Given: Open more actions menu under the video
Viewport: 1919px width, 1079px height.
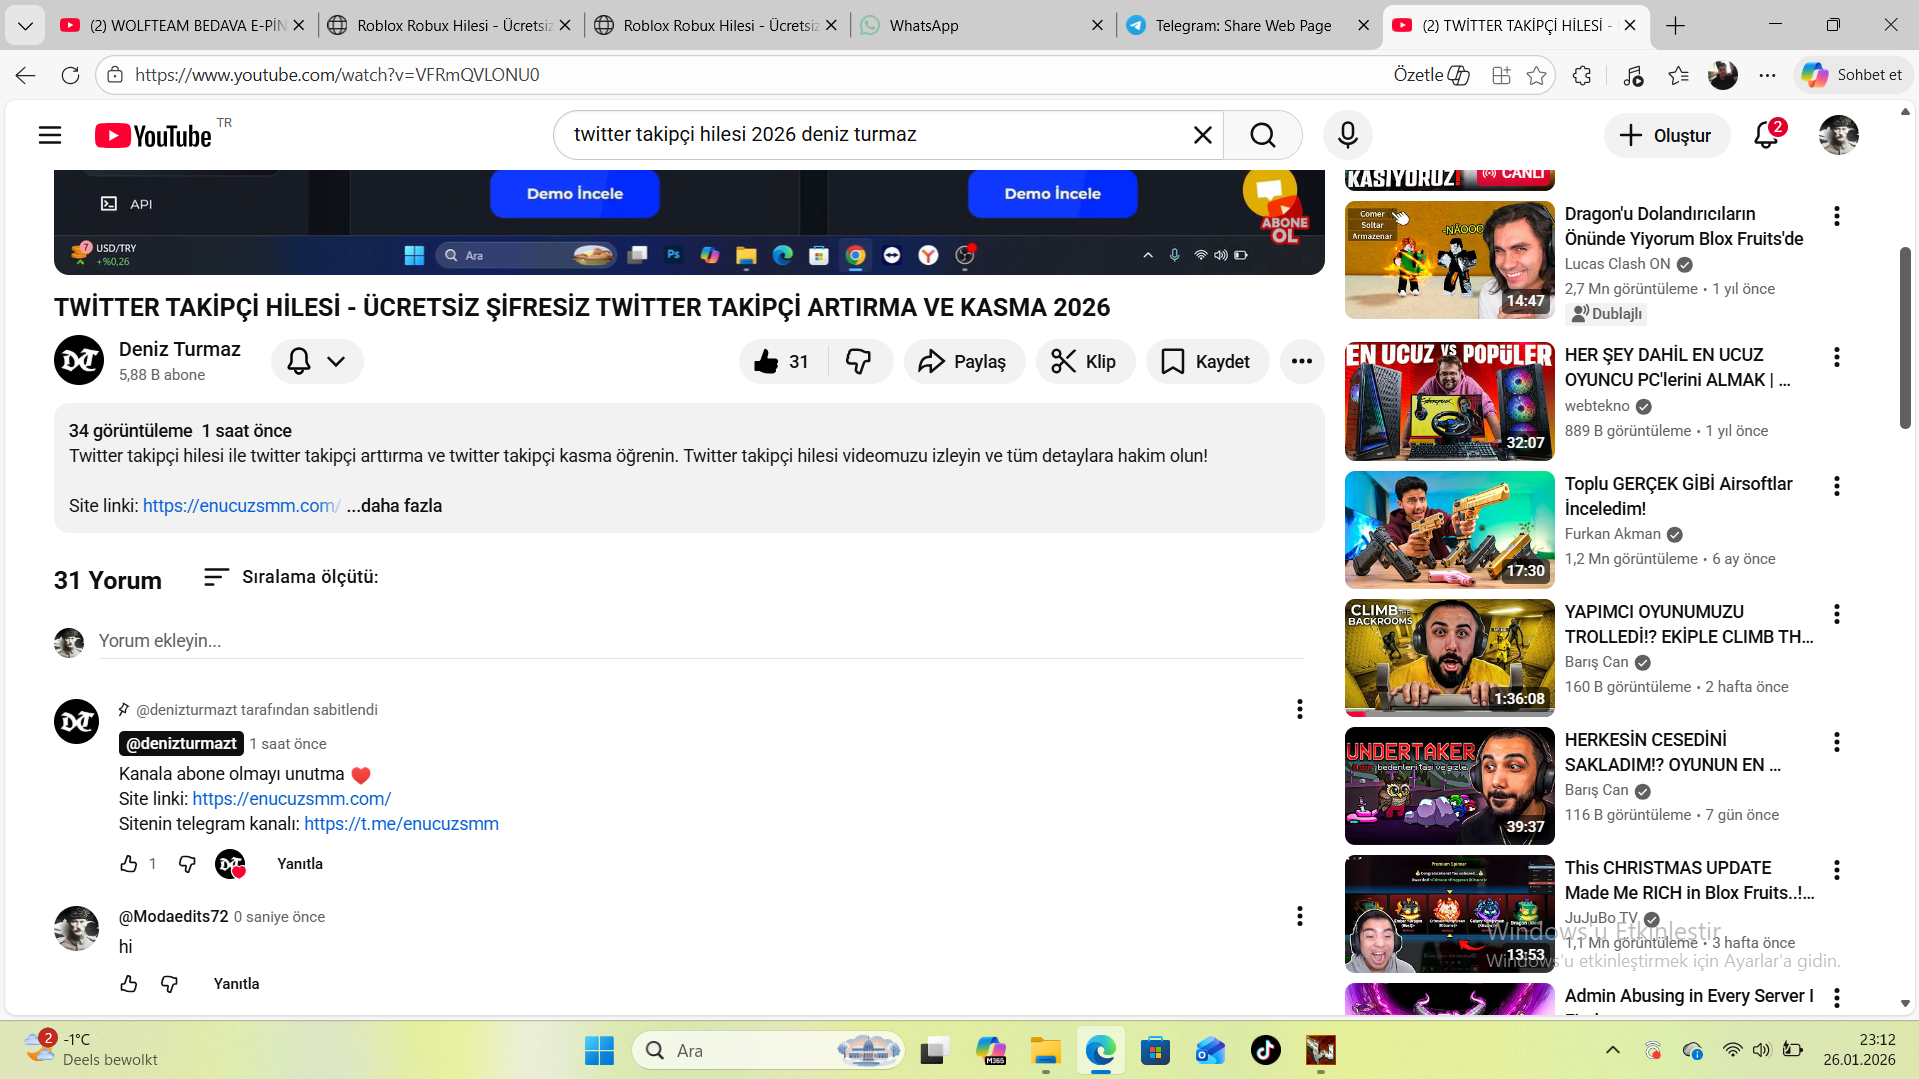Looking at the screenshot, I should 1302,362.
